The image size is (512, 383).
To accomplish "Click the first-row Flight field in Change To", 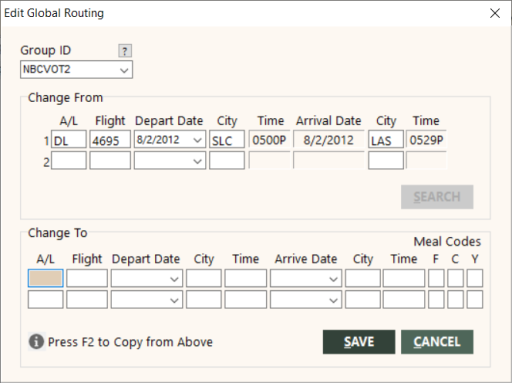I will click(87, 278).
